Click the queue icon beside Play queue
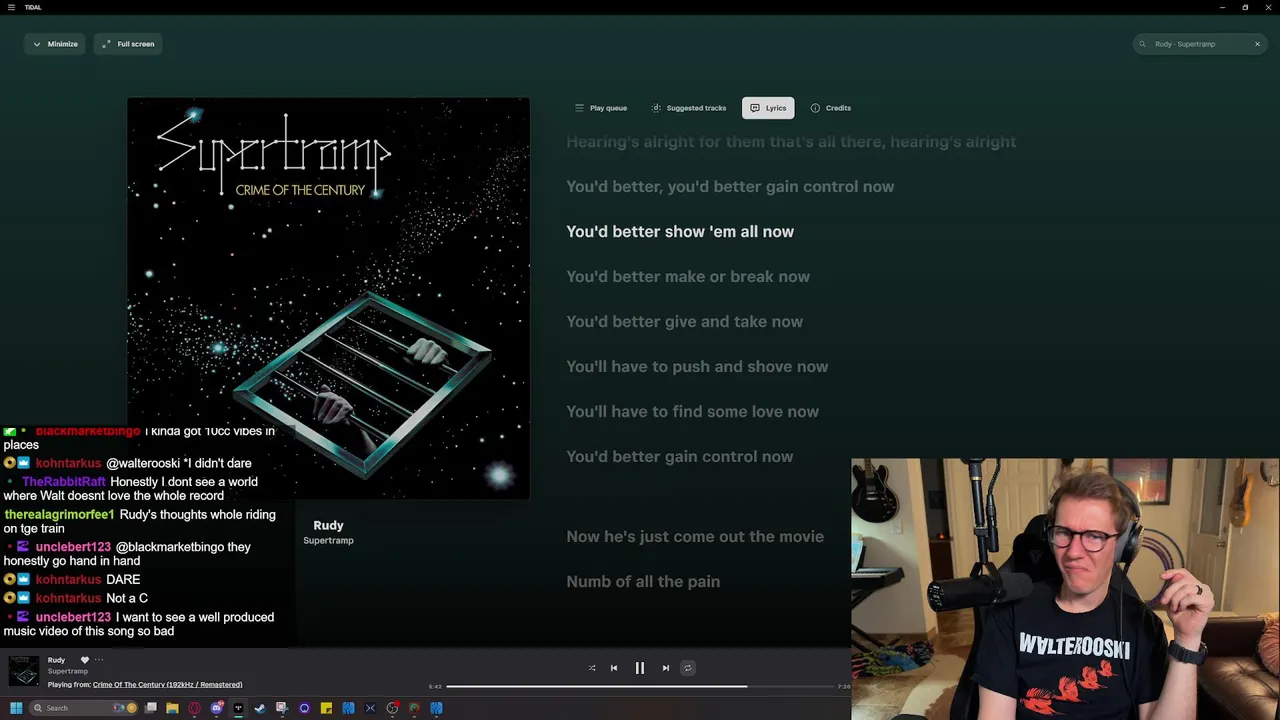 pos(579,108)
